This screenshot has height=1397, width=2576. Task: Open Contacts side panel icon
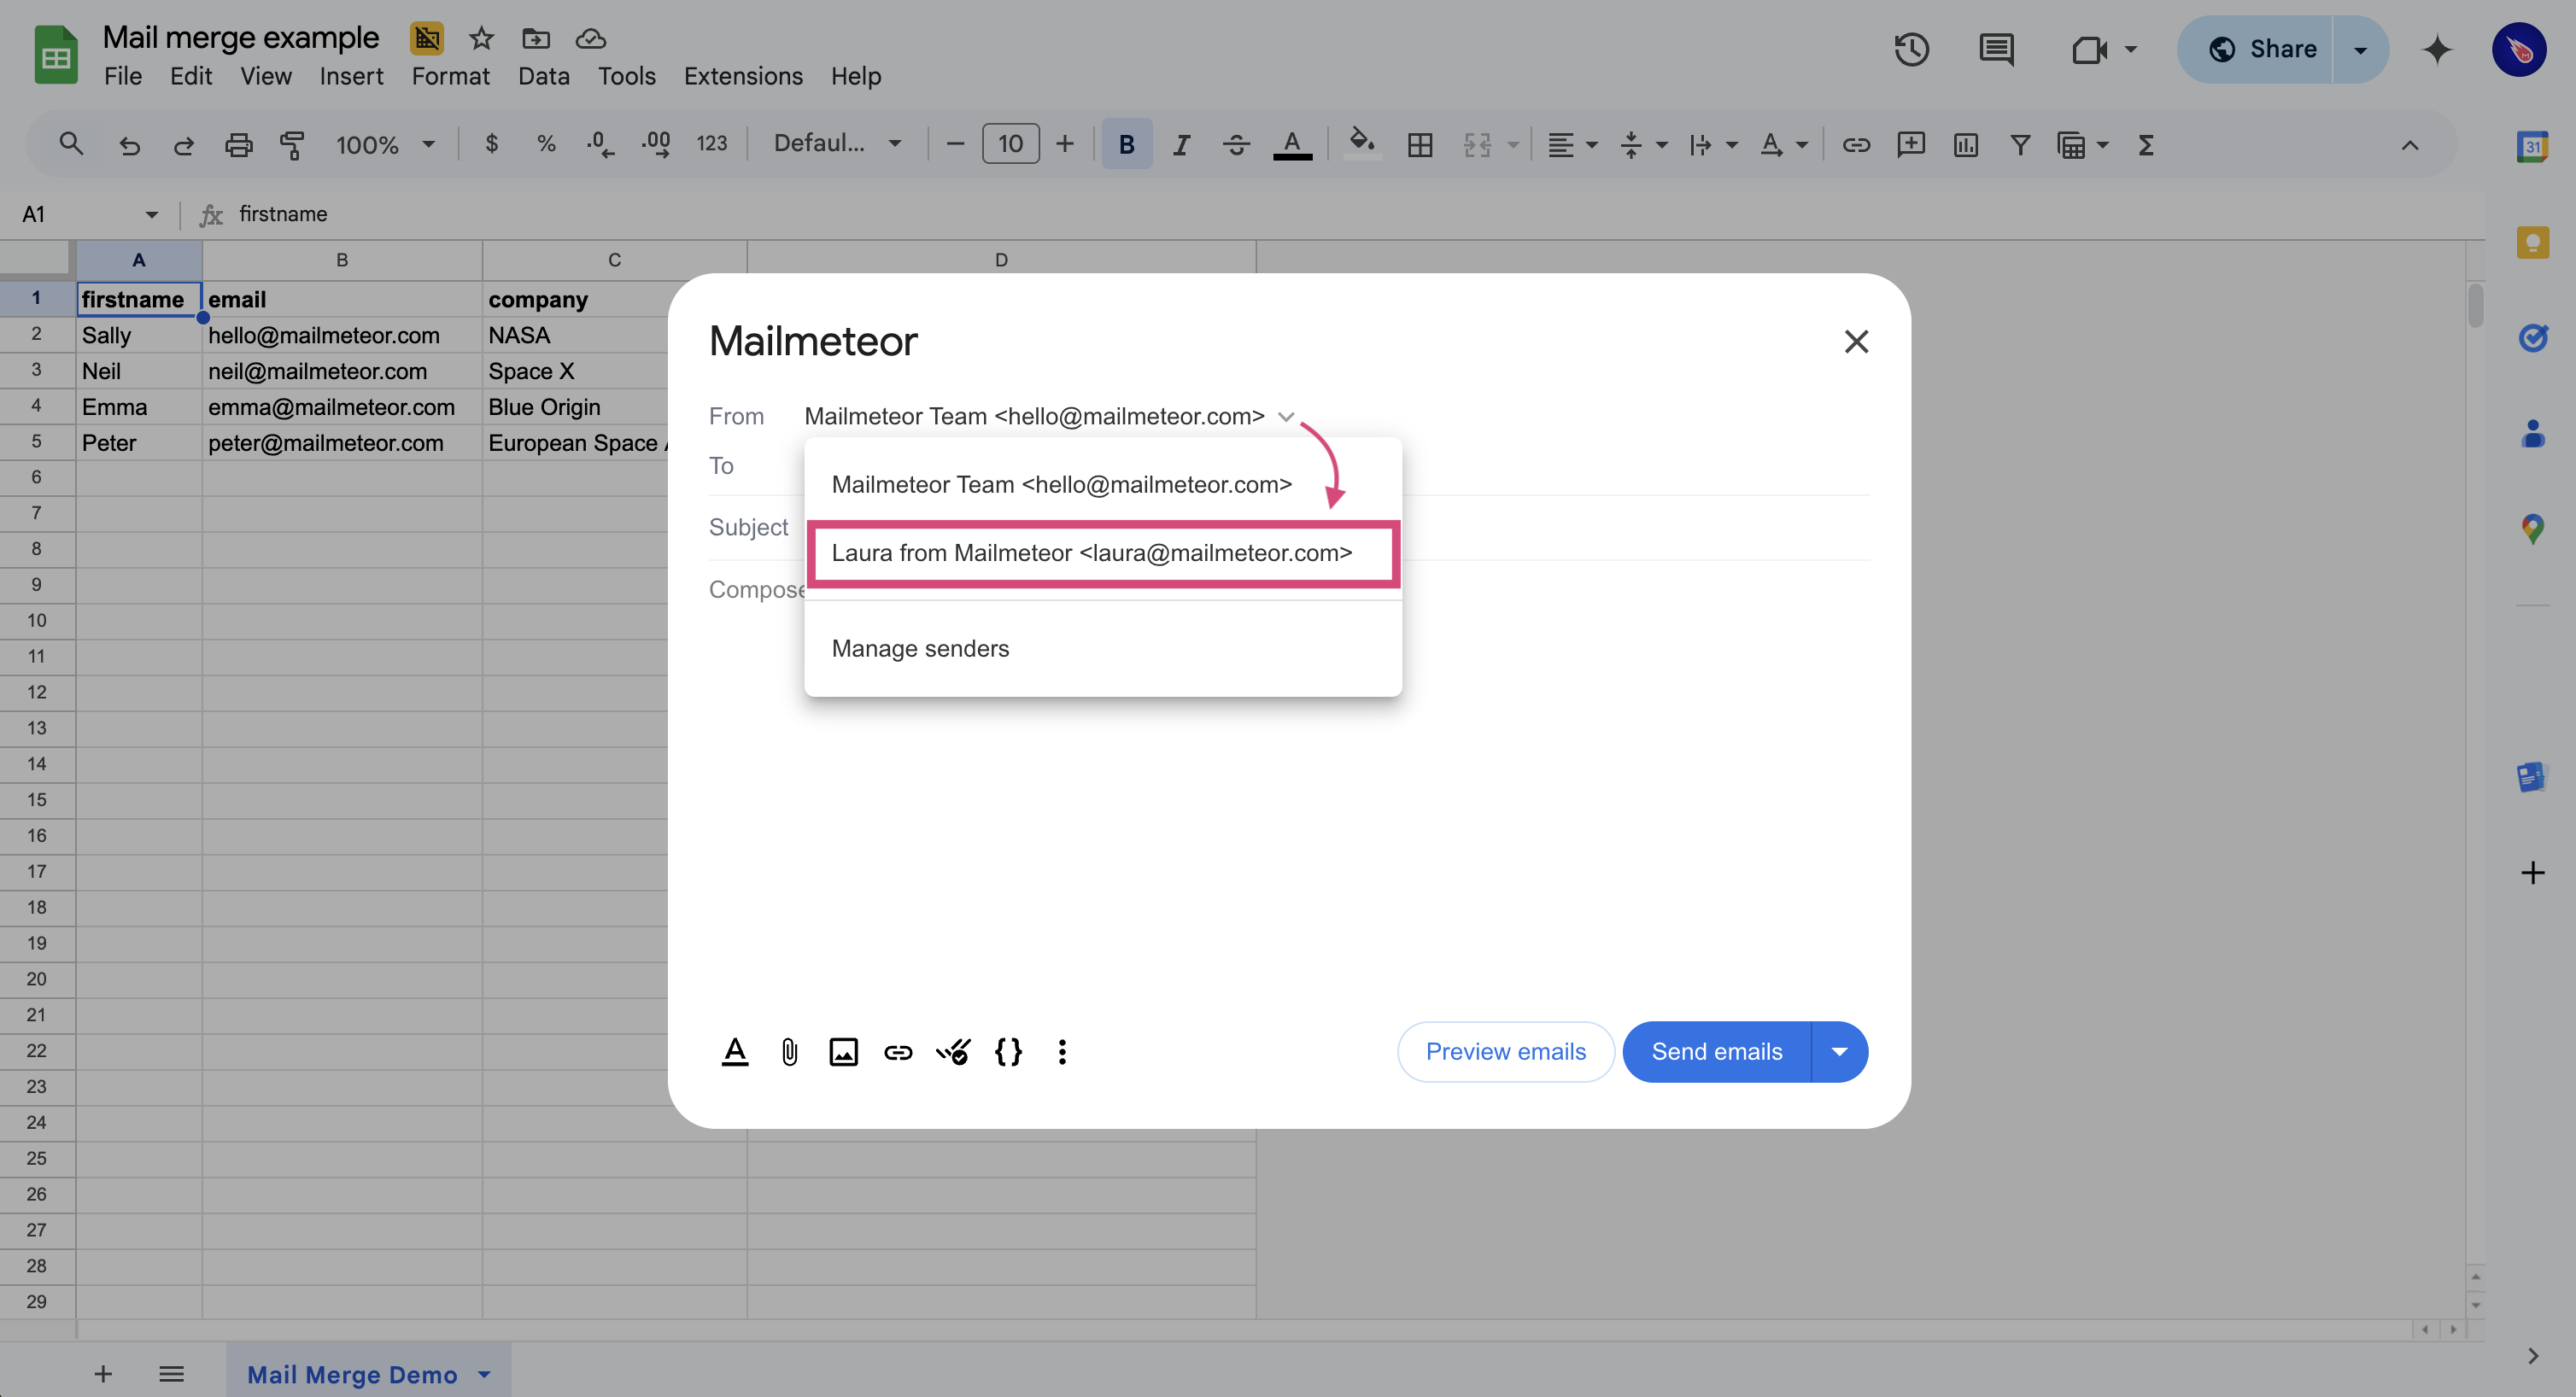pos(2532,434)
